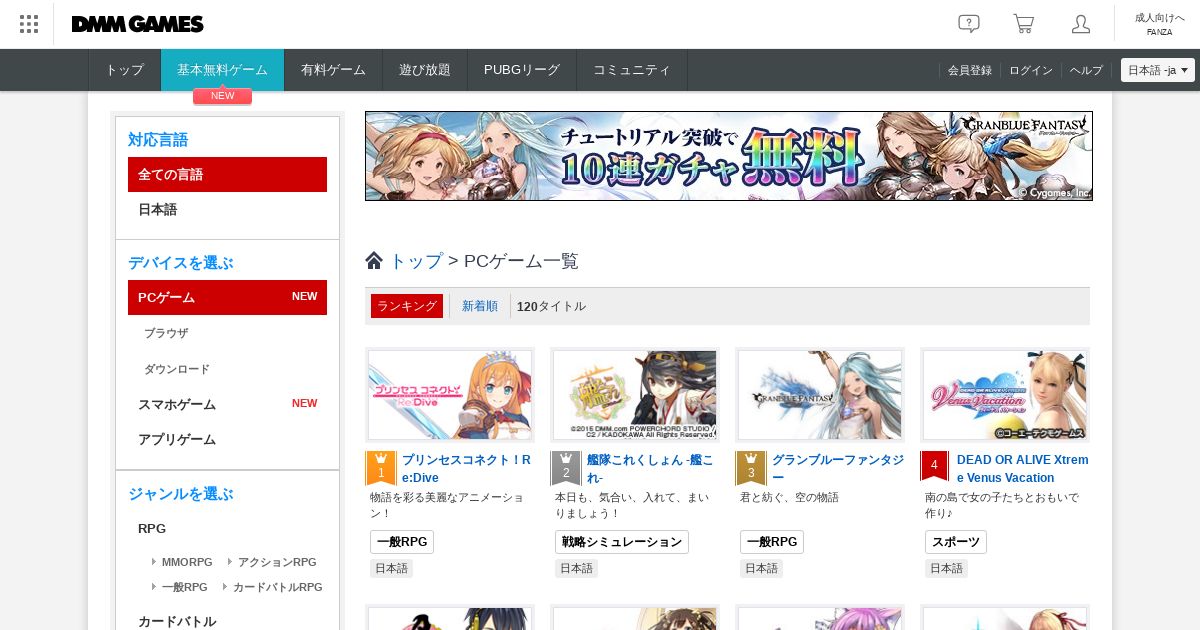Image resolution: width=1200 pixels, height=630 pixels.
Task: Choose カードバトルRPG genre sub-item
Action: [278, 587]
